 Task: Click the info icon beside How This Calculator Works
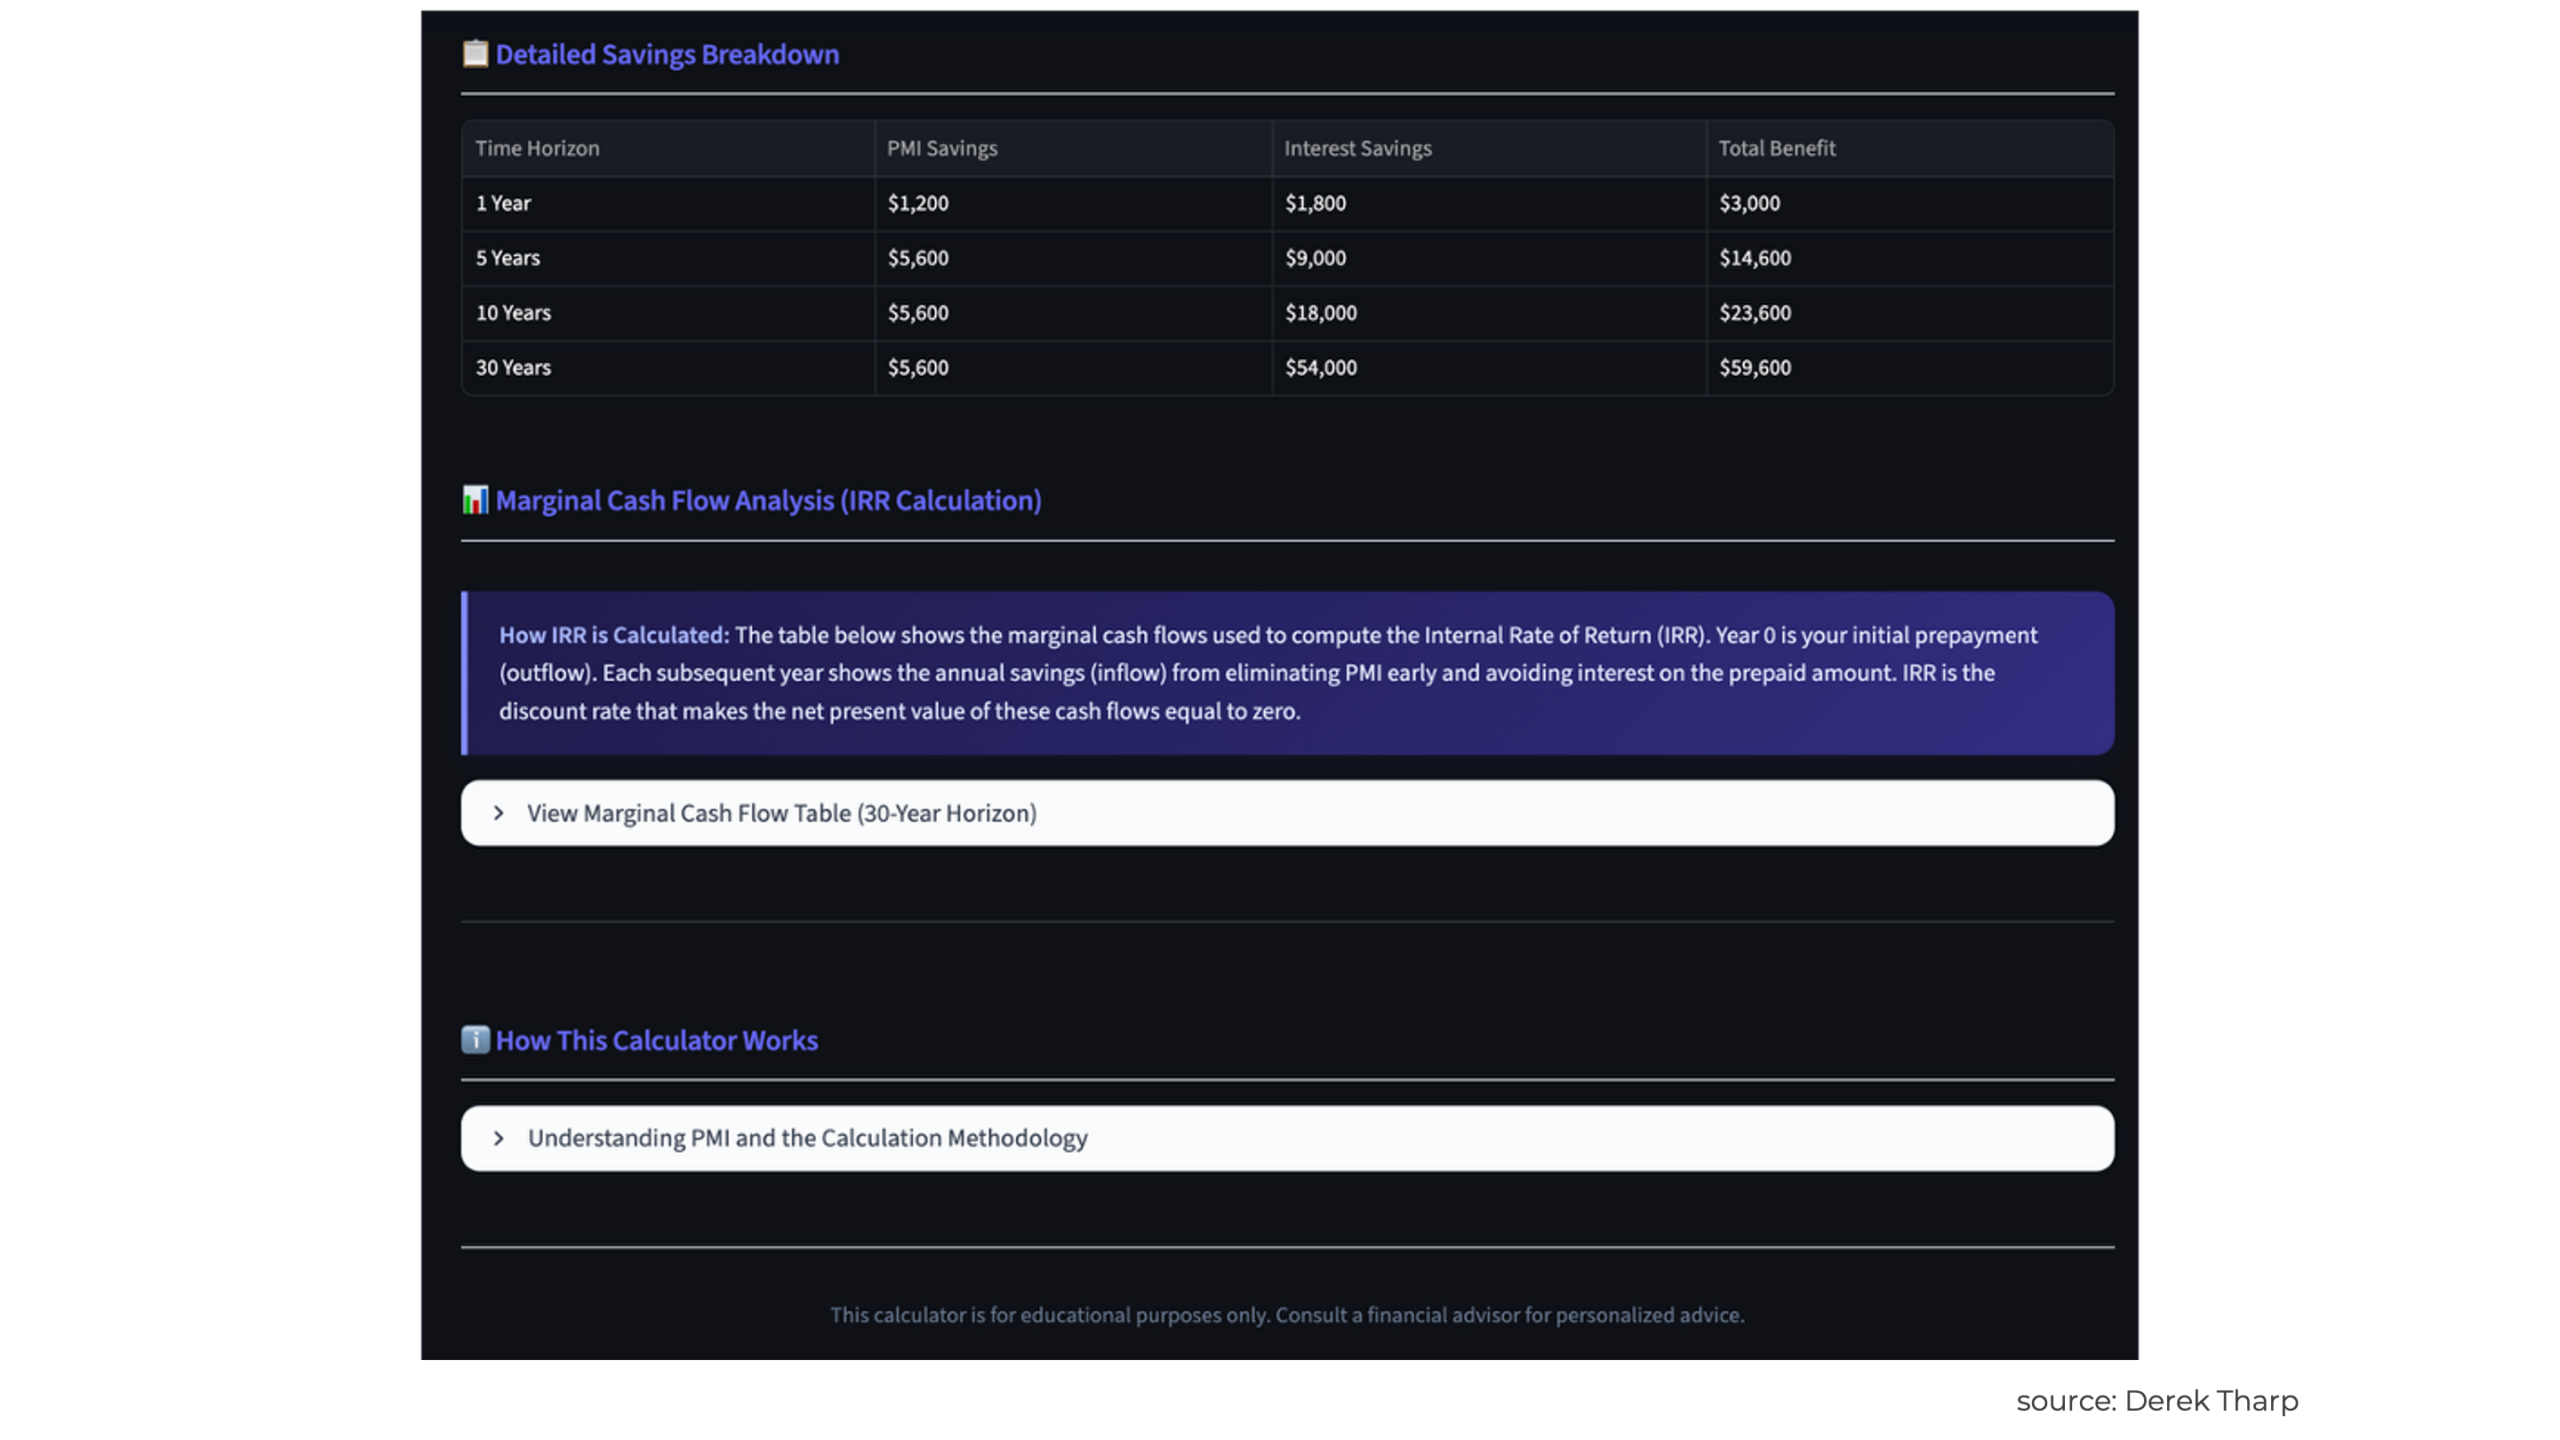click(475, 1040)
